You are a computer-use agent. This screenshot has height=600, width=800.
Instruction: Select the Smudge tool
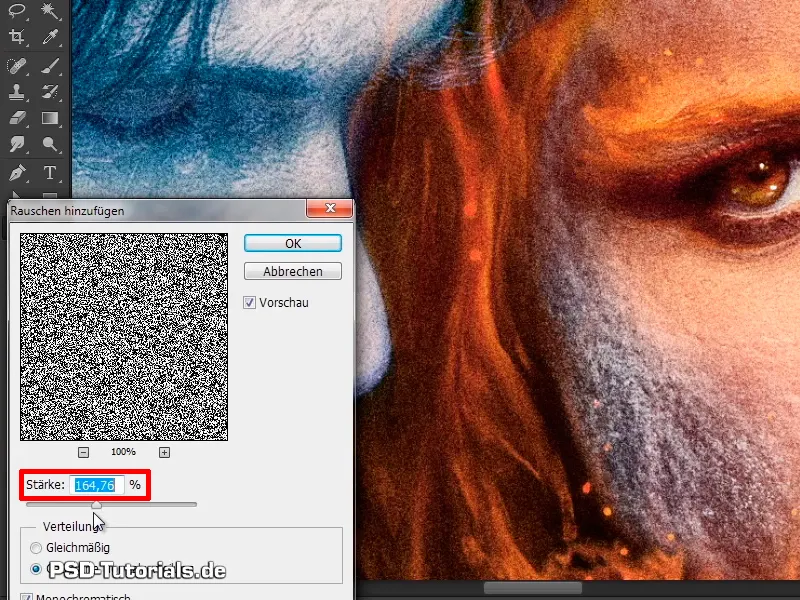17,144
